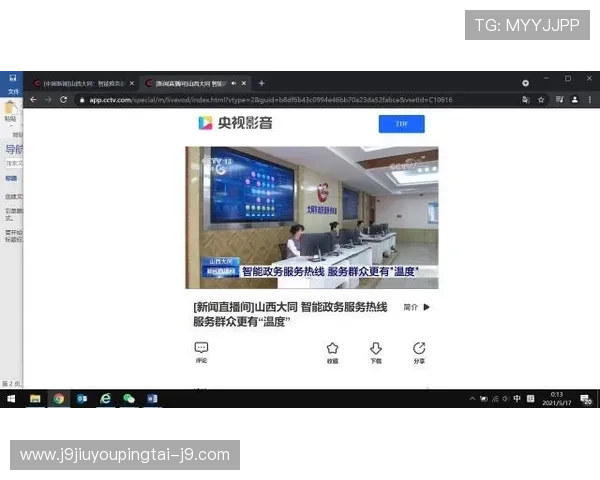Mute the audio on the second tab
The image size is (600, 480).
tap(233, 83)
